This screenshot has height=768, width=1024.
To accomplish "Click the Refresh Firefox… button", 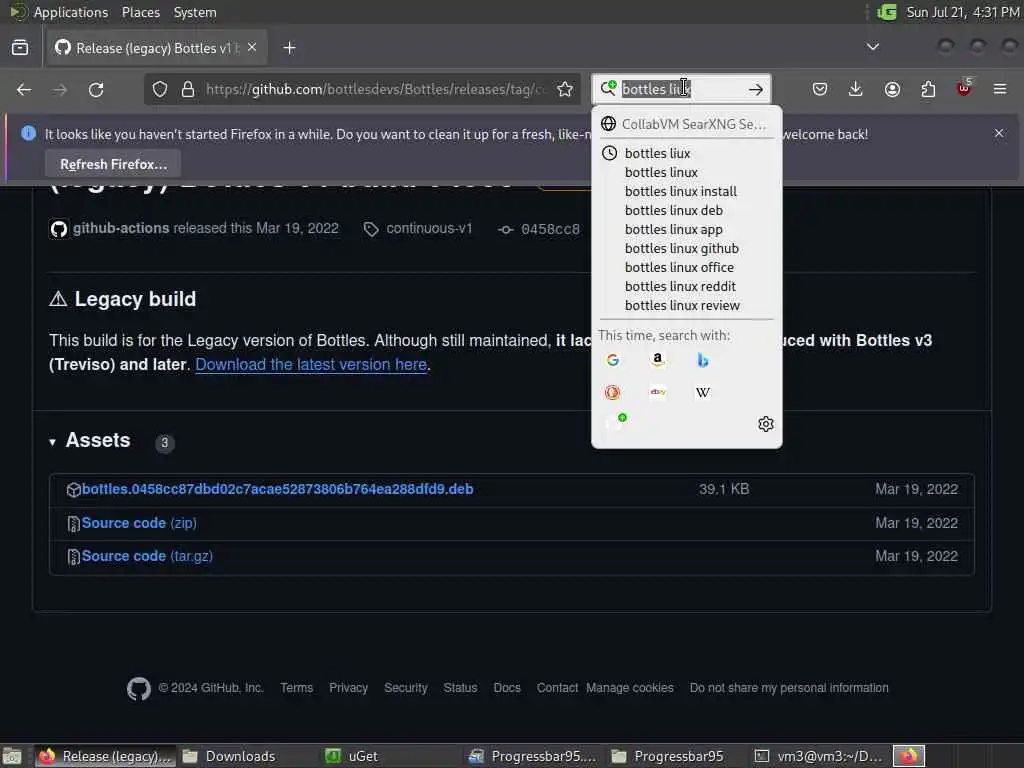I will (x=113, y=164).
